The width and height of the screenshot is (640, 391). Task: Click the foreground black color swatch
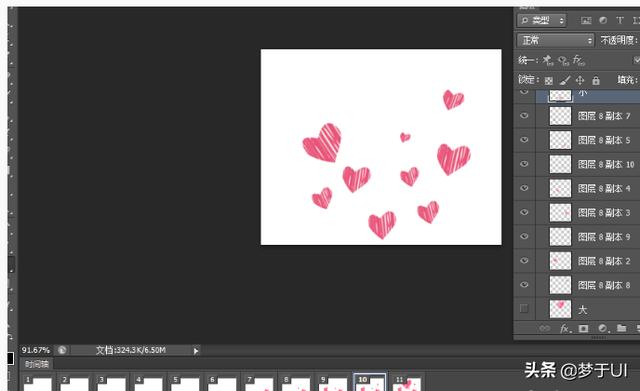(10, 359)
